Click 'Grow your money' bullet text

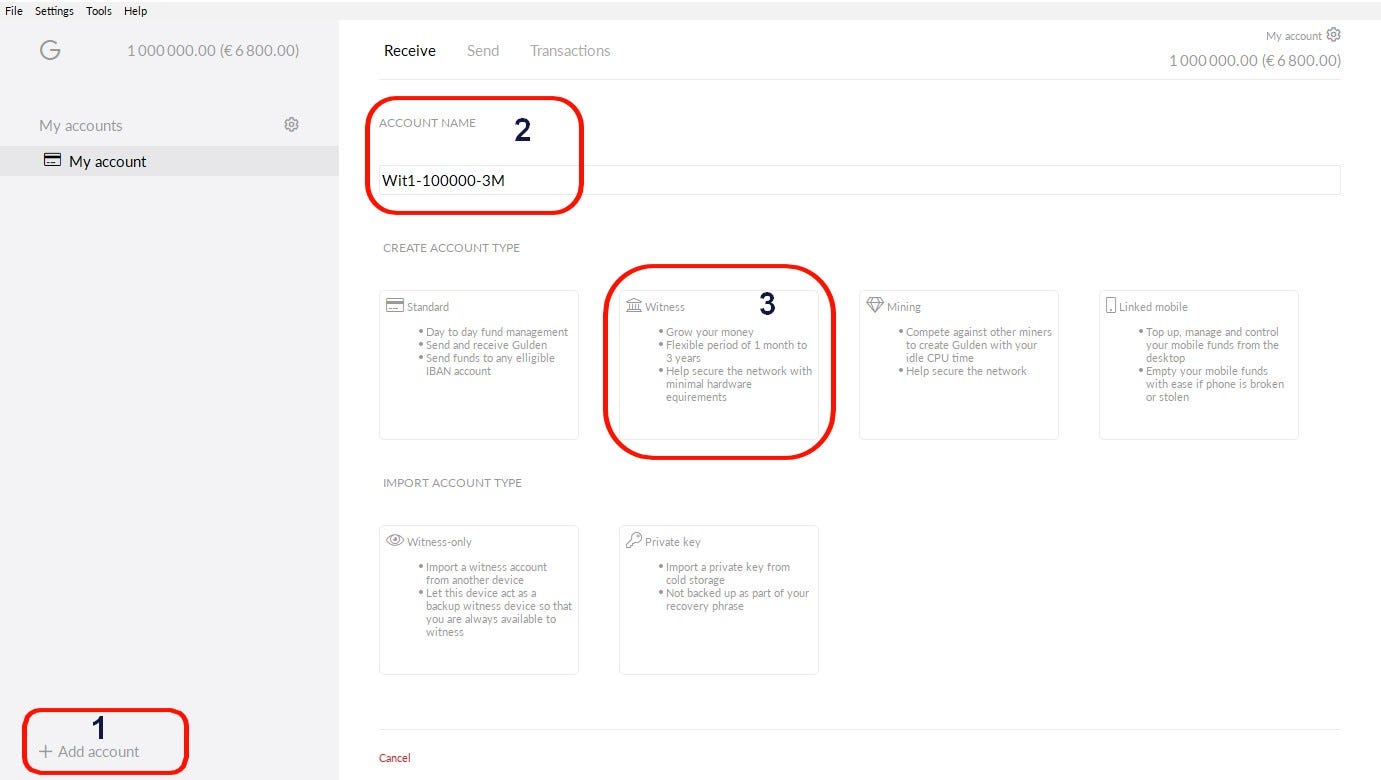point(710,332)
